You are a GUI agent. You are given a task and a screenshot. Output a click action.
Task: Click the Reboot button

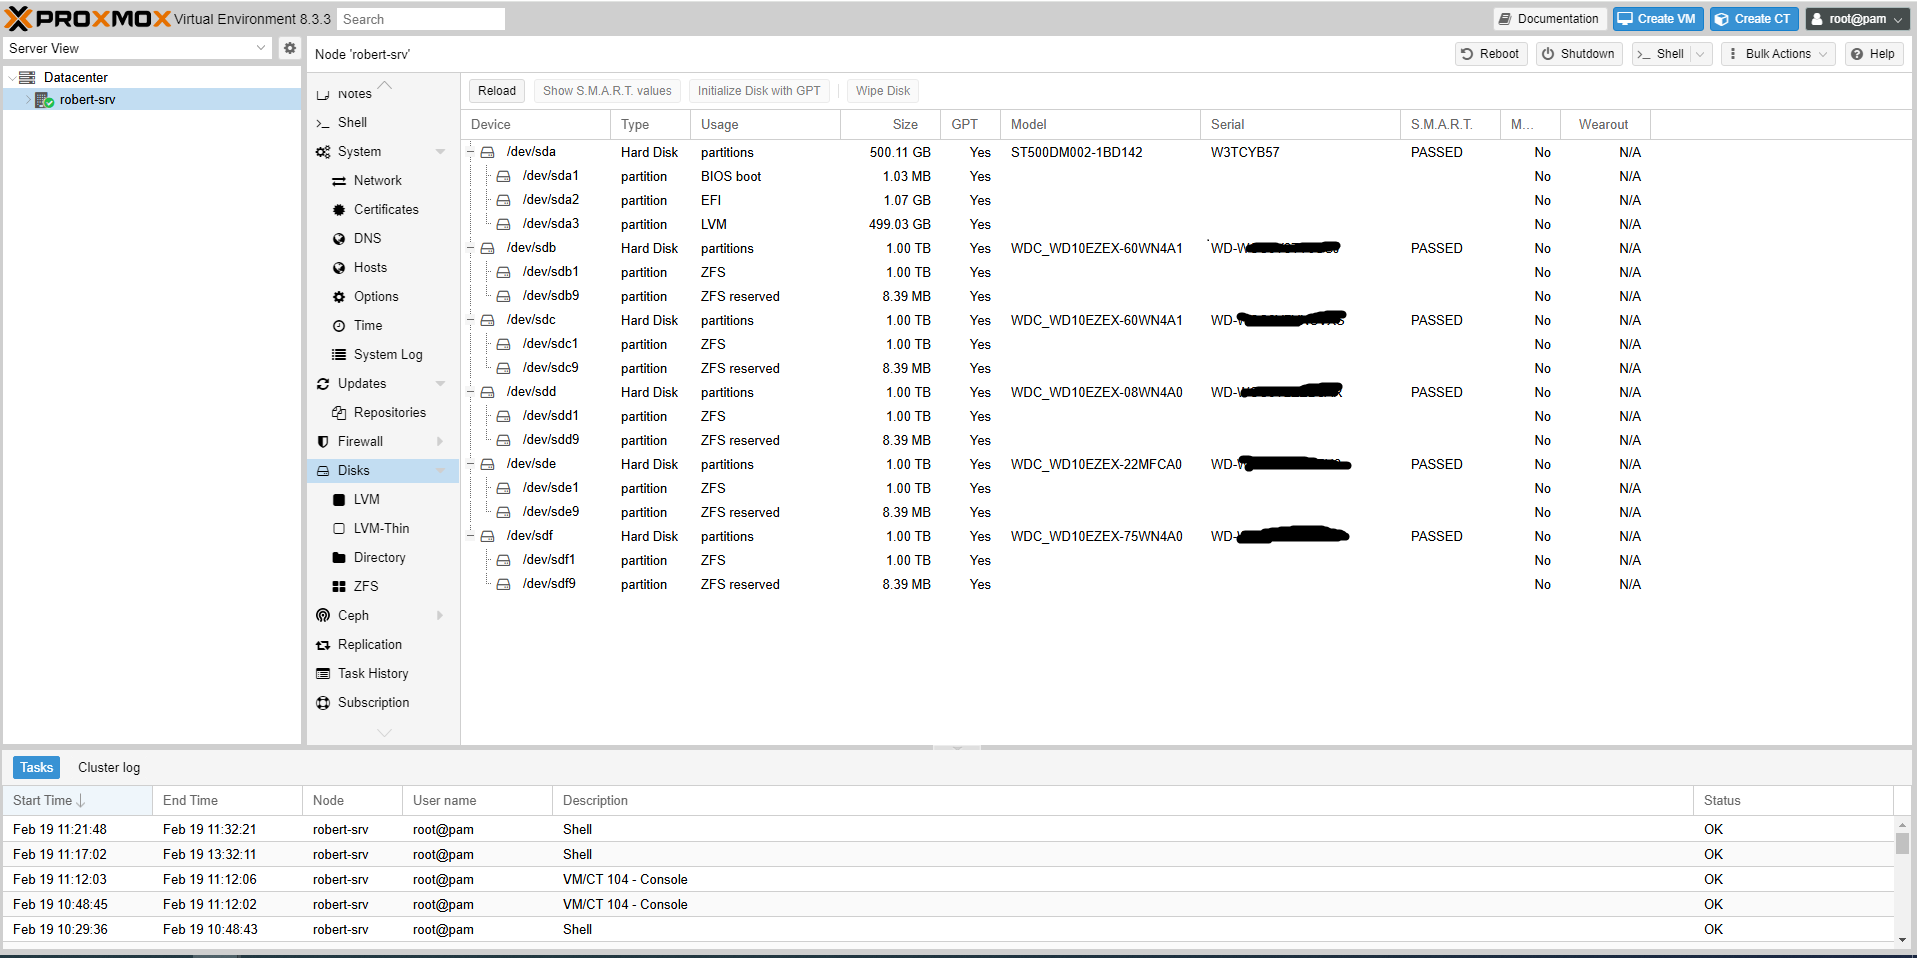click(1491, 54)
